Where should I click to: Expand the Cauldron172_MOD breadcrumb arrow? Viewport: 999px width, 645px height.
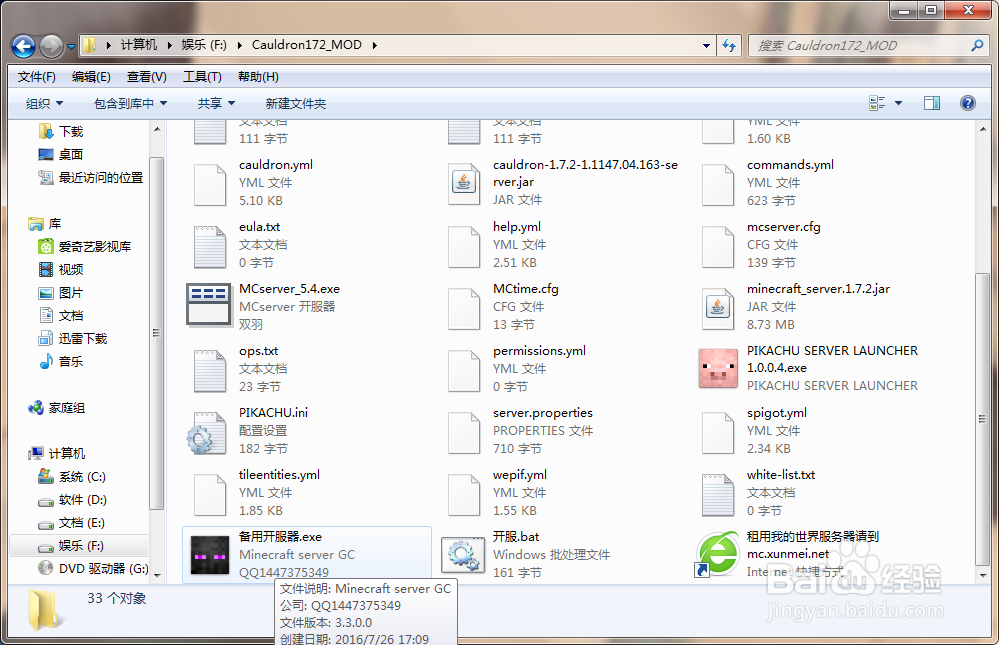point(375,45)
